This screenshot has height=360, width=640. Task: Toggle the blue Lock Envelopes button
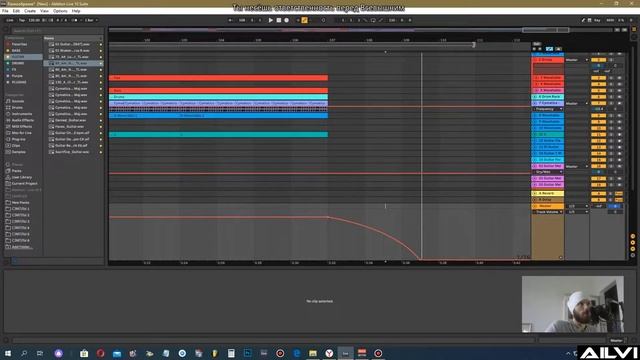[549, 49]
